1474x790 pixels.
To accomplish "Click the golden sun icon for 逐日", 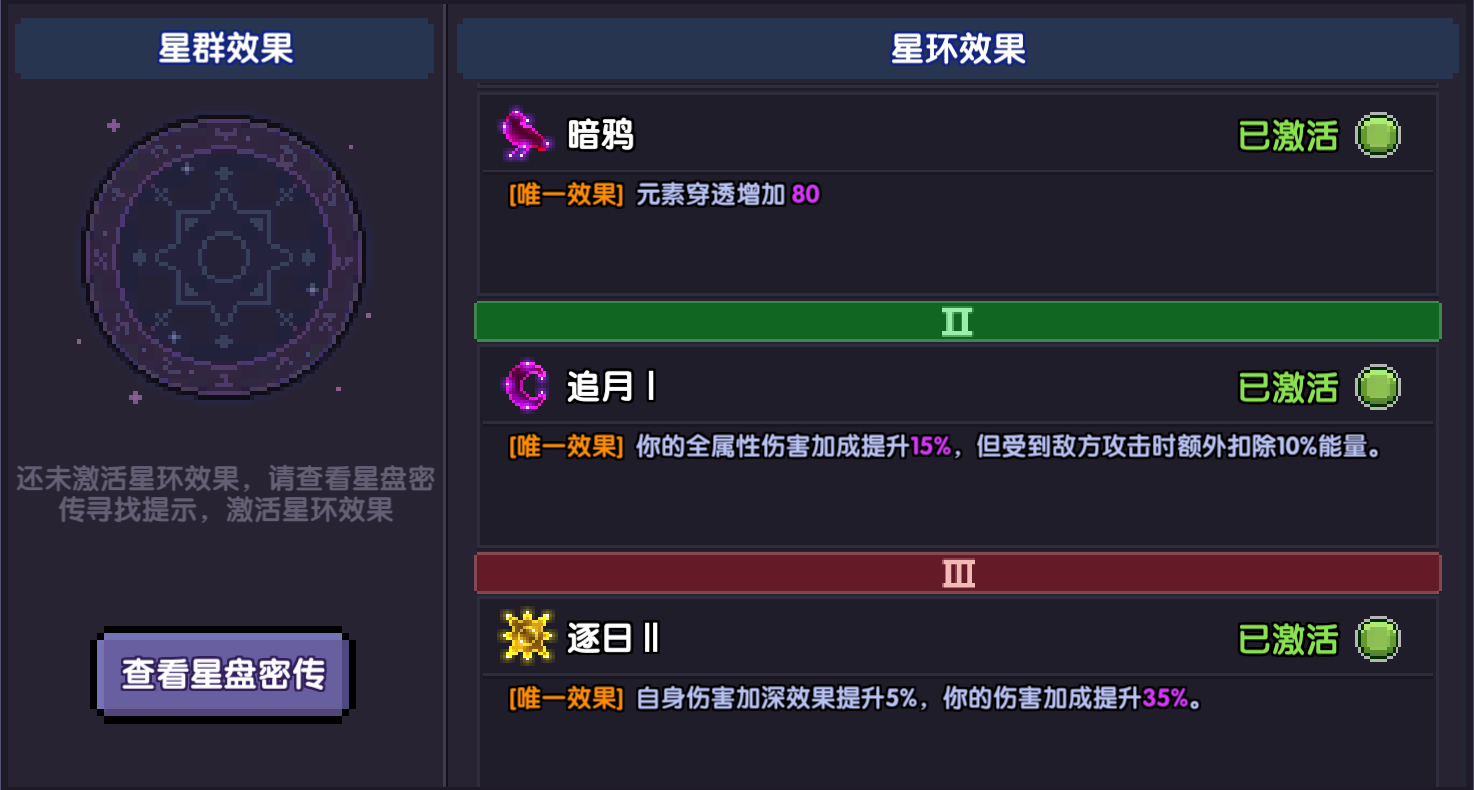I will 526,639.
